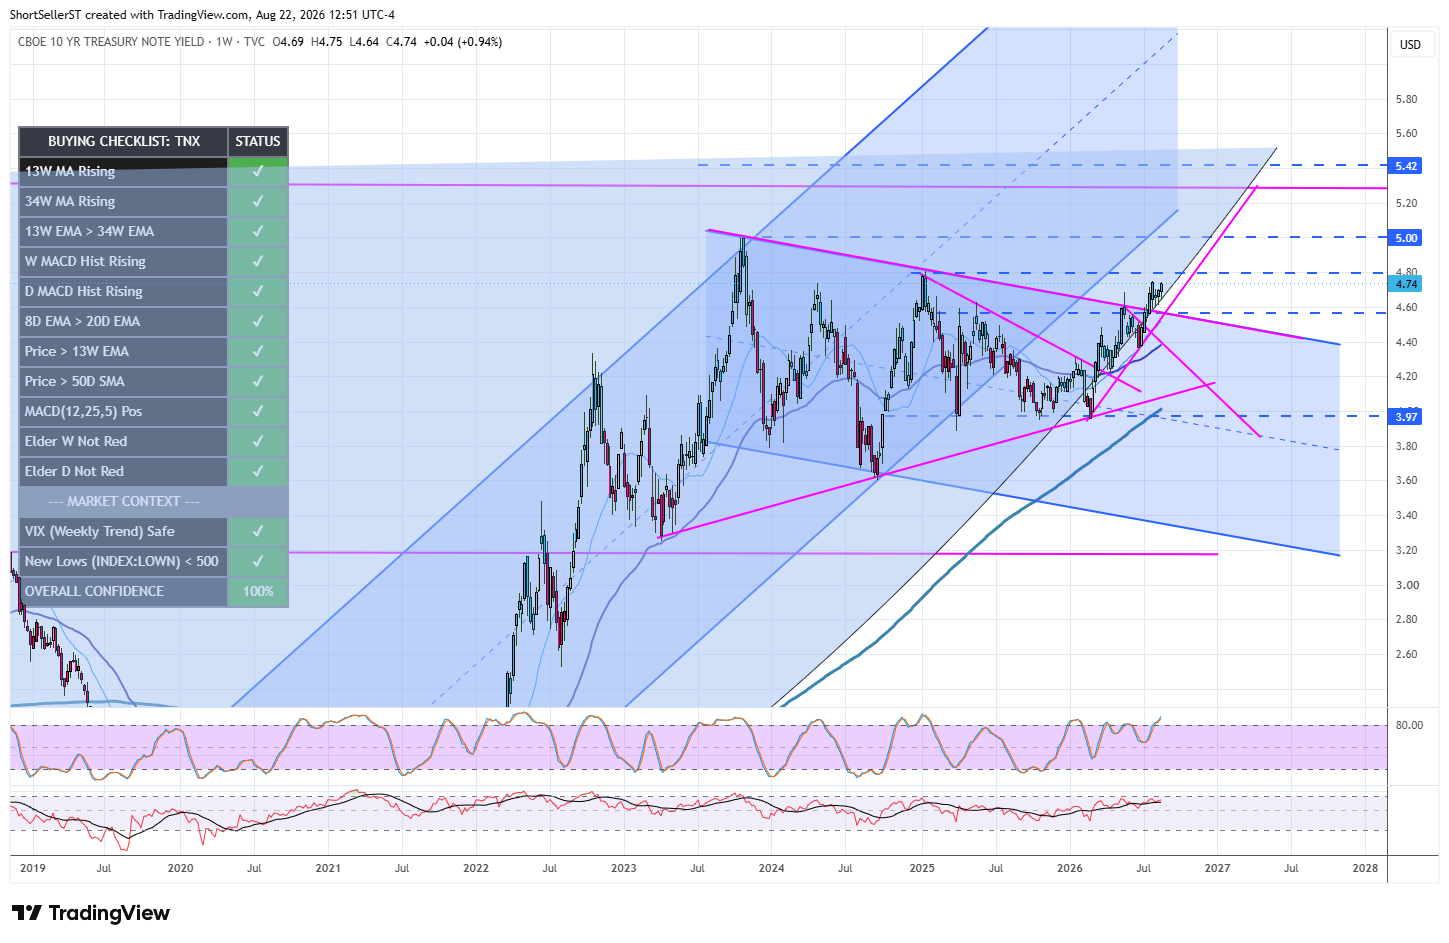This screenshot has width=1449, height=943.
Task: Click the +0.04 (+0.94%) change value
Action: click(463, 42)
